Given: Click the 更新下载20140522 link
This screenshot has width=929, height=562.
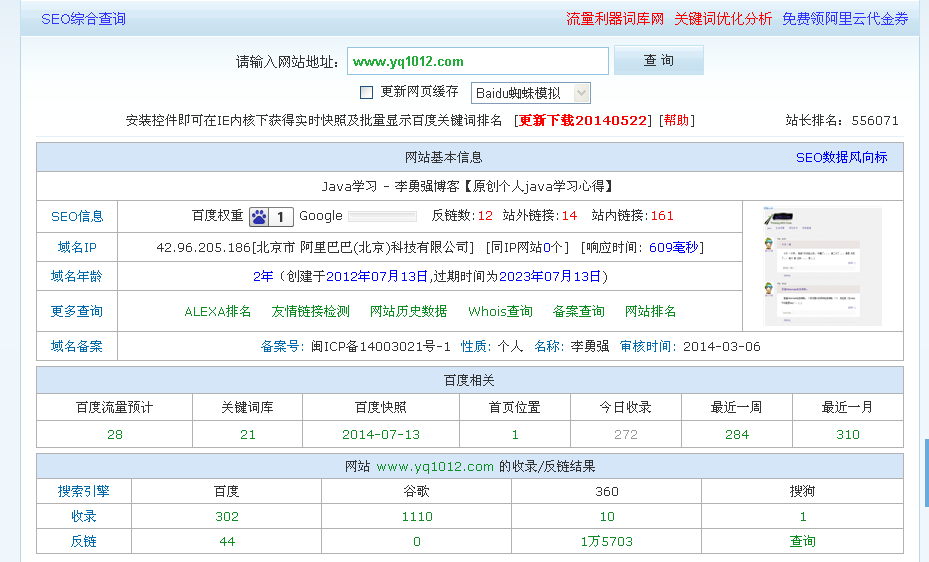Looking at the screenshot, I should coord(582,120).
